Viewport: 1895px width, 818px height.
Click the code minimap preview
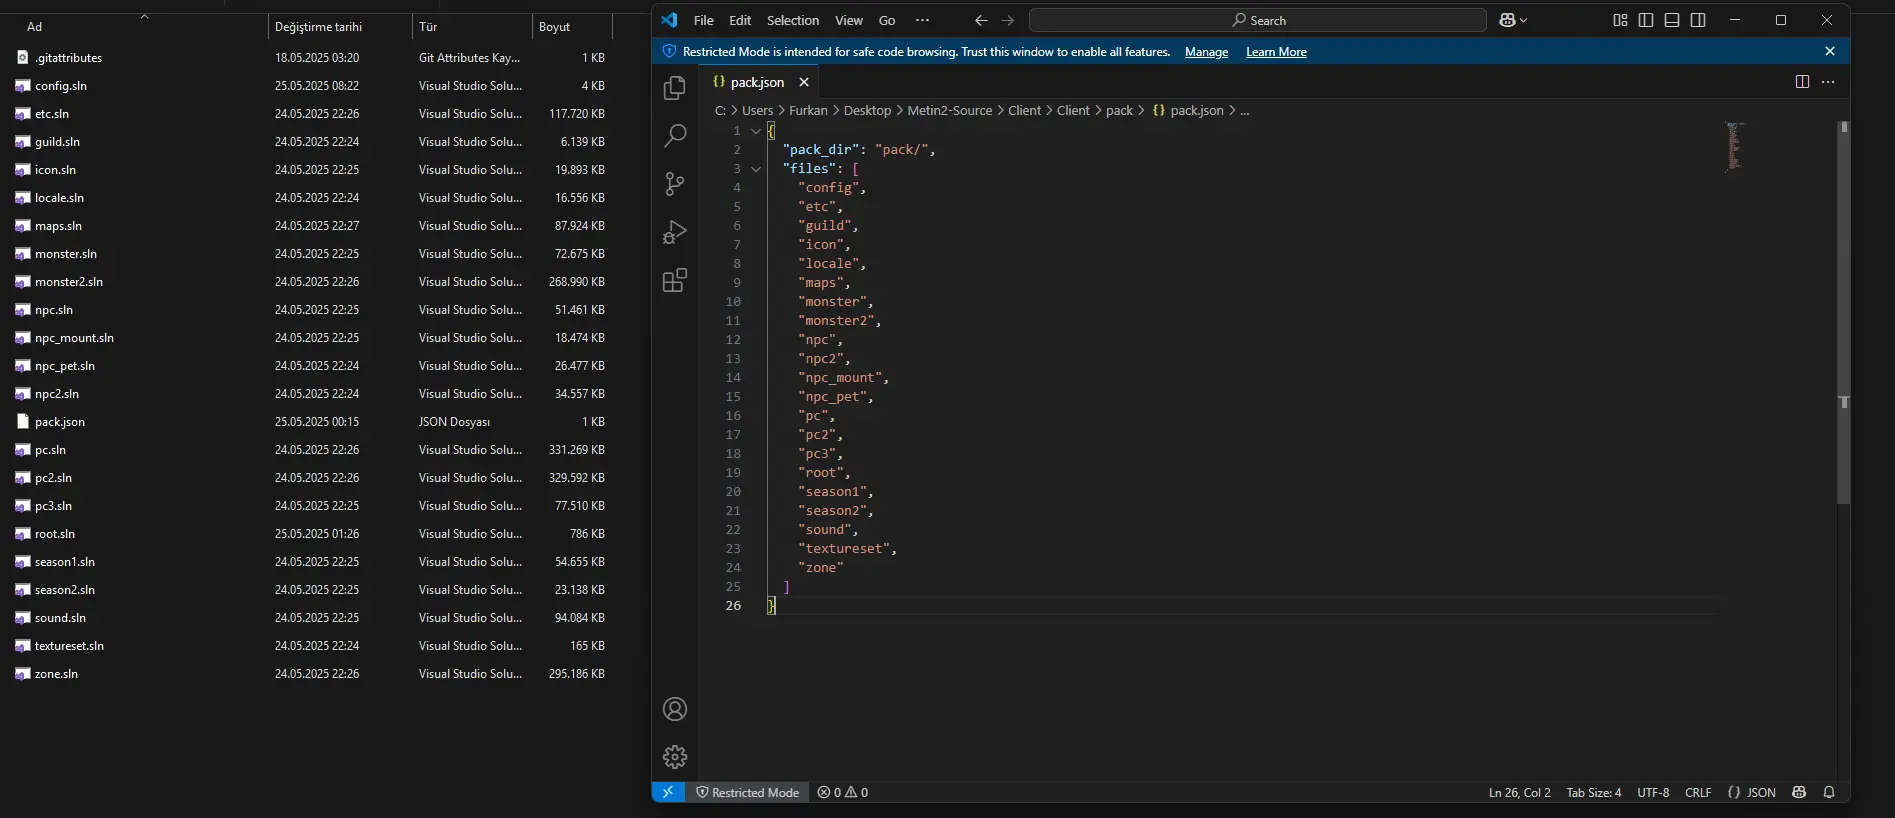pyautogui.click(x=1735, y=146)
